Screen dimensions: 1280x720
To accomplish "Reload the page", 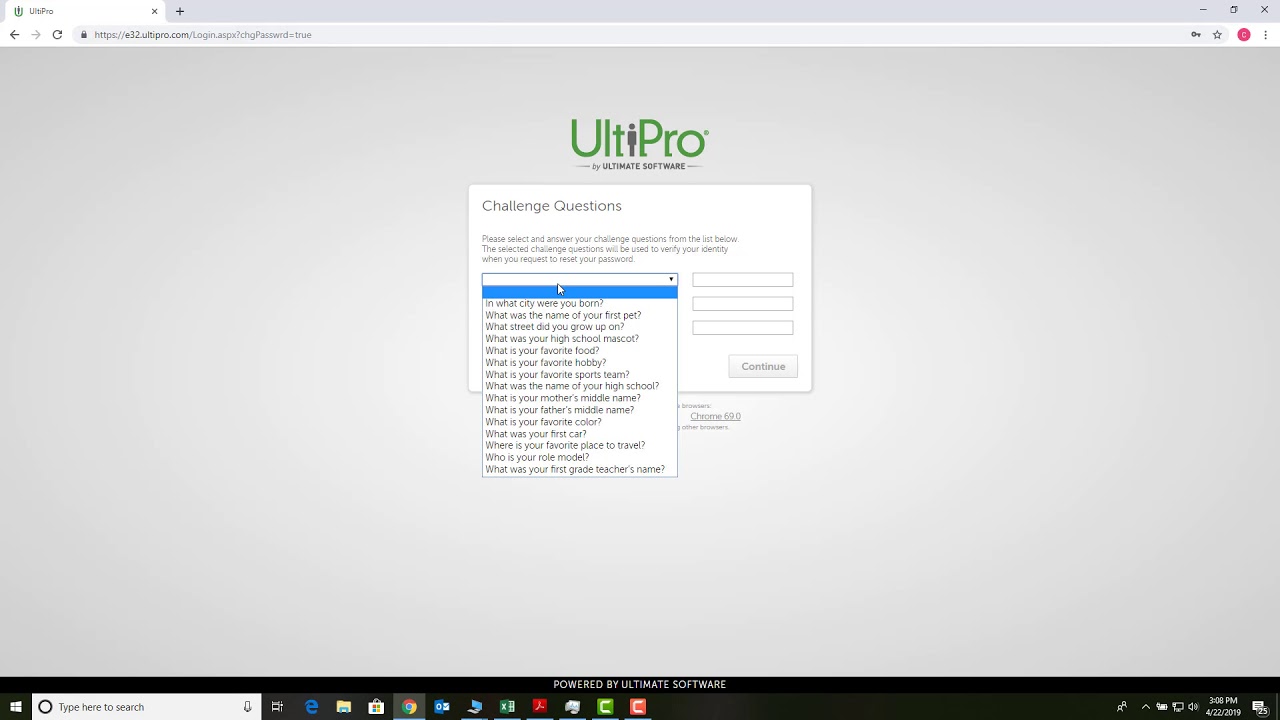I will point(57,34).
